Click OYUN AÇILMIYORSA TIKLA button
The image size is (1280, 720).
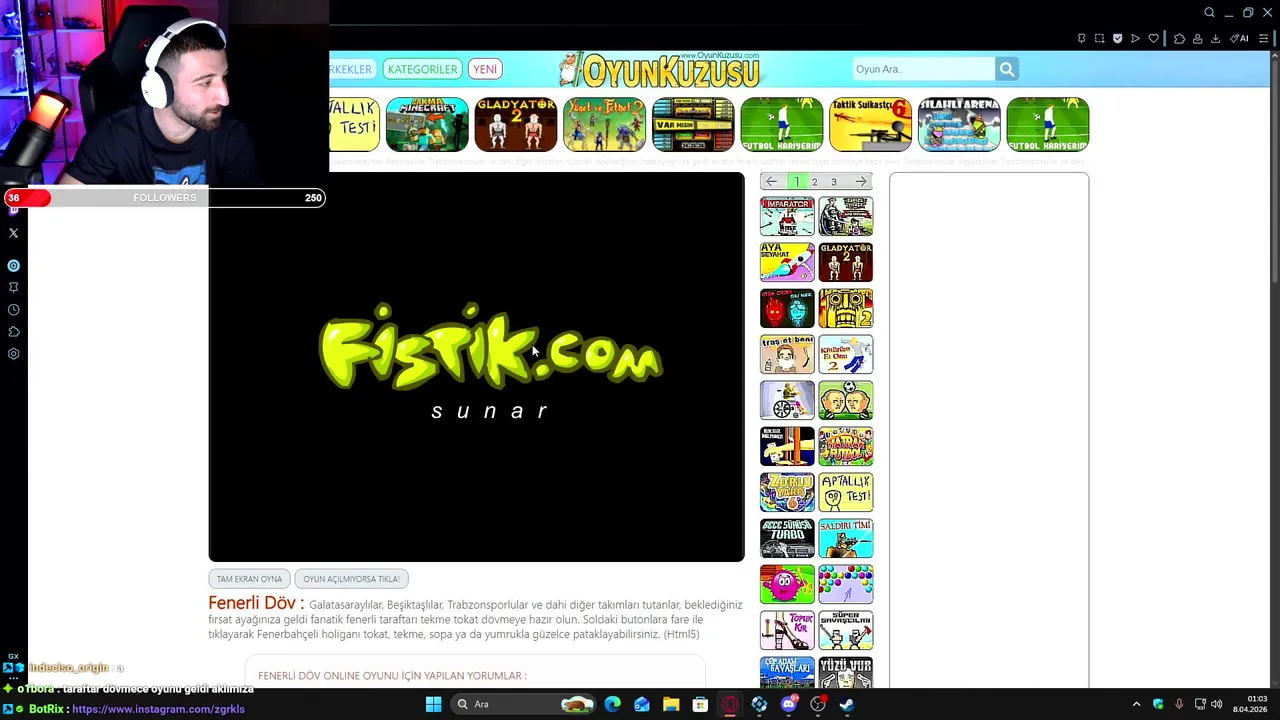[x=351, y=579]
